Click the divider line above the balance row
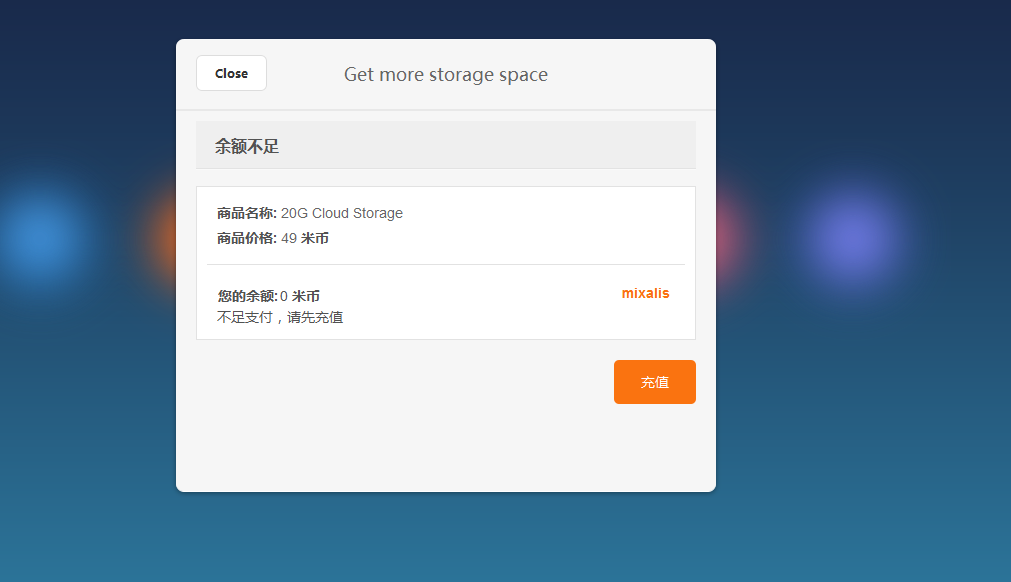Viewport: 1011px width, 582px height. [445, 264]
